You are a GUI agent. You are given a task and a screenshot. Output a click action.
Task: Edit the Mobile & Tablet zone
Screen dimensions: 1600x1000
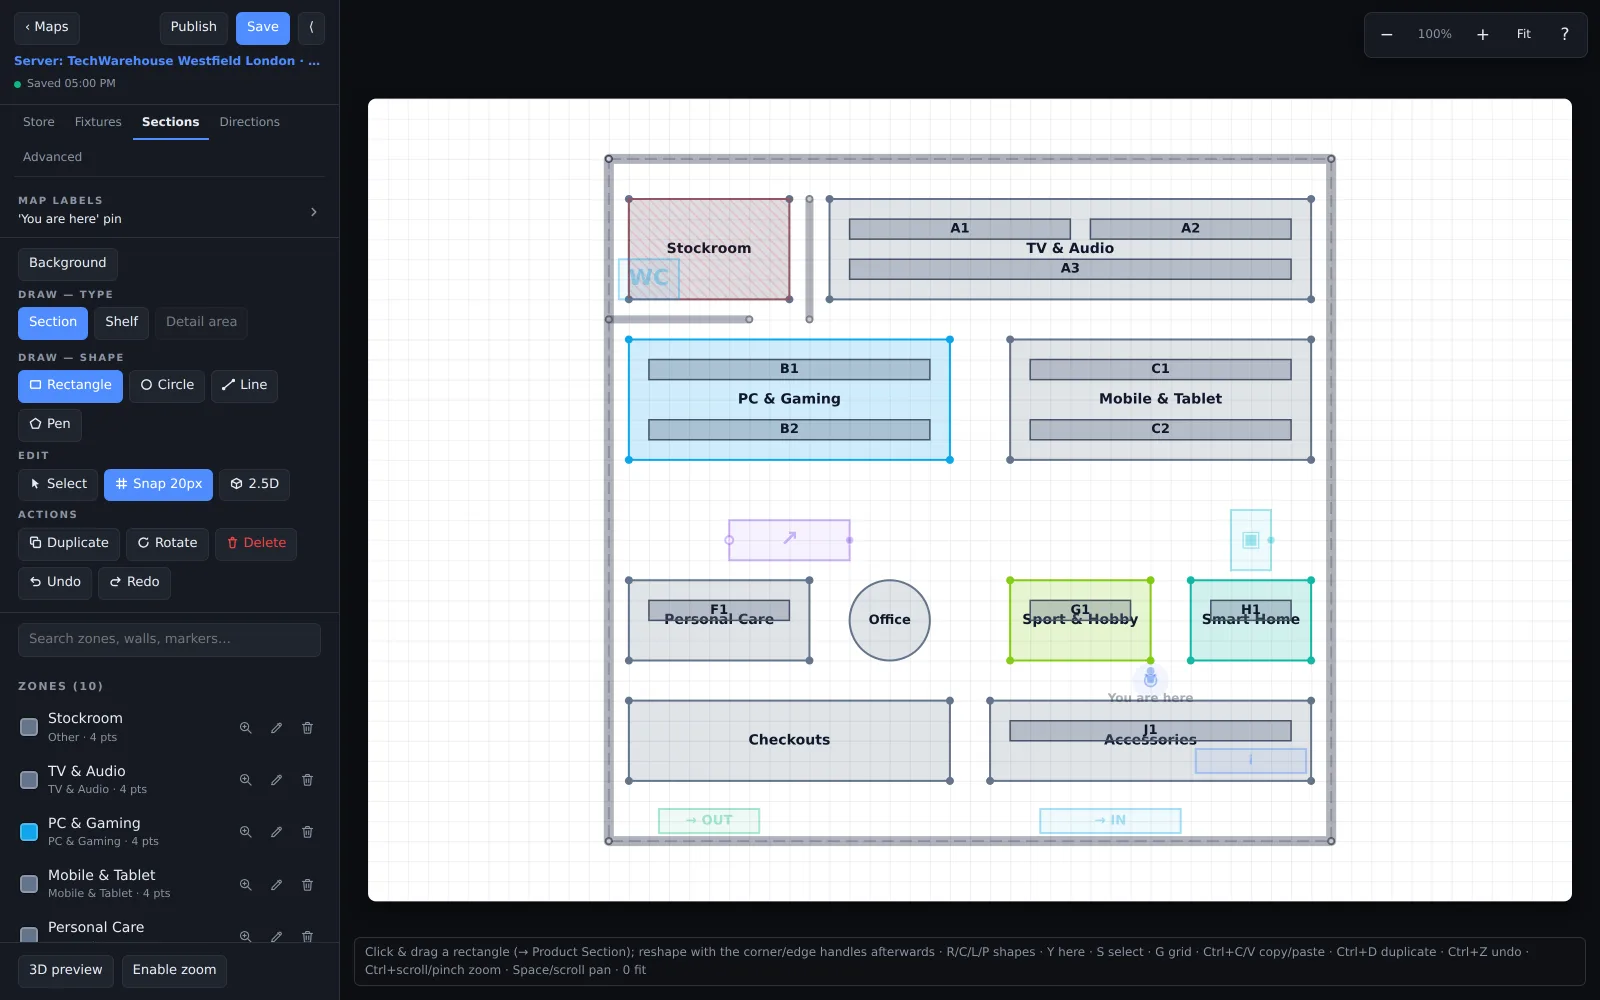tap(276, 885)
